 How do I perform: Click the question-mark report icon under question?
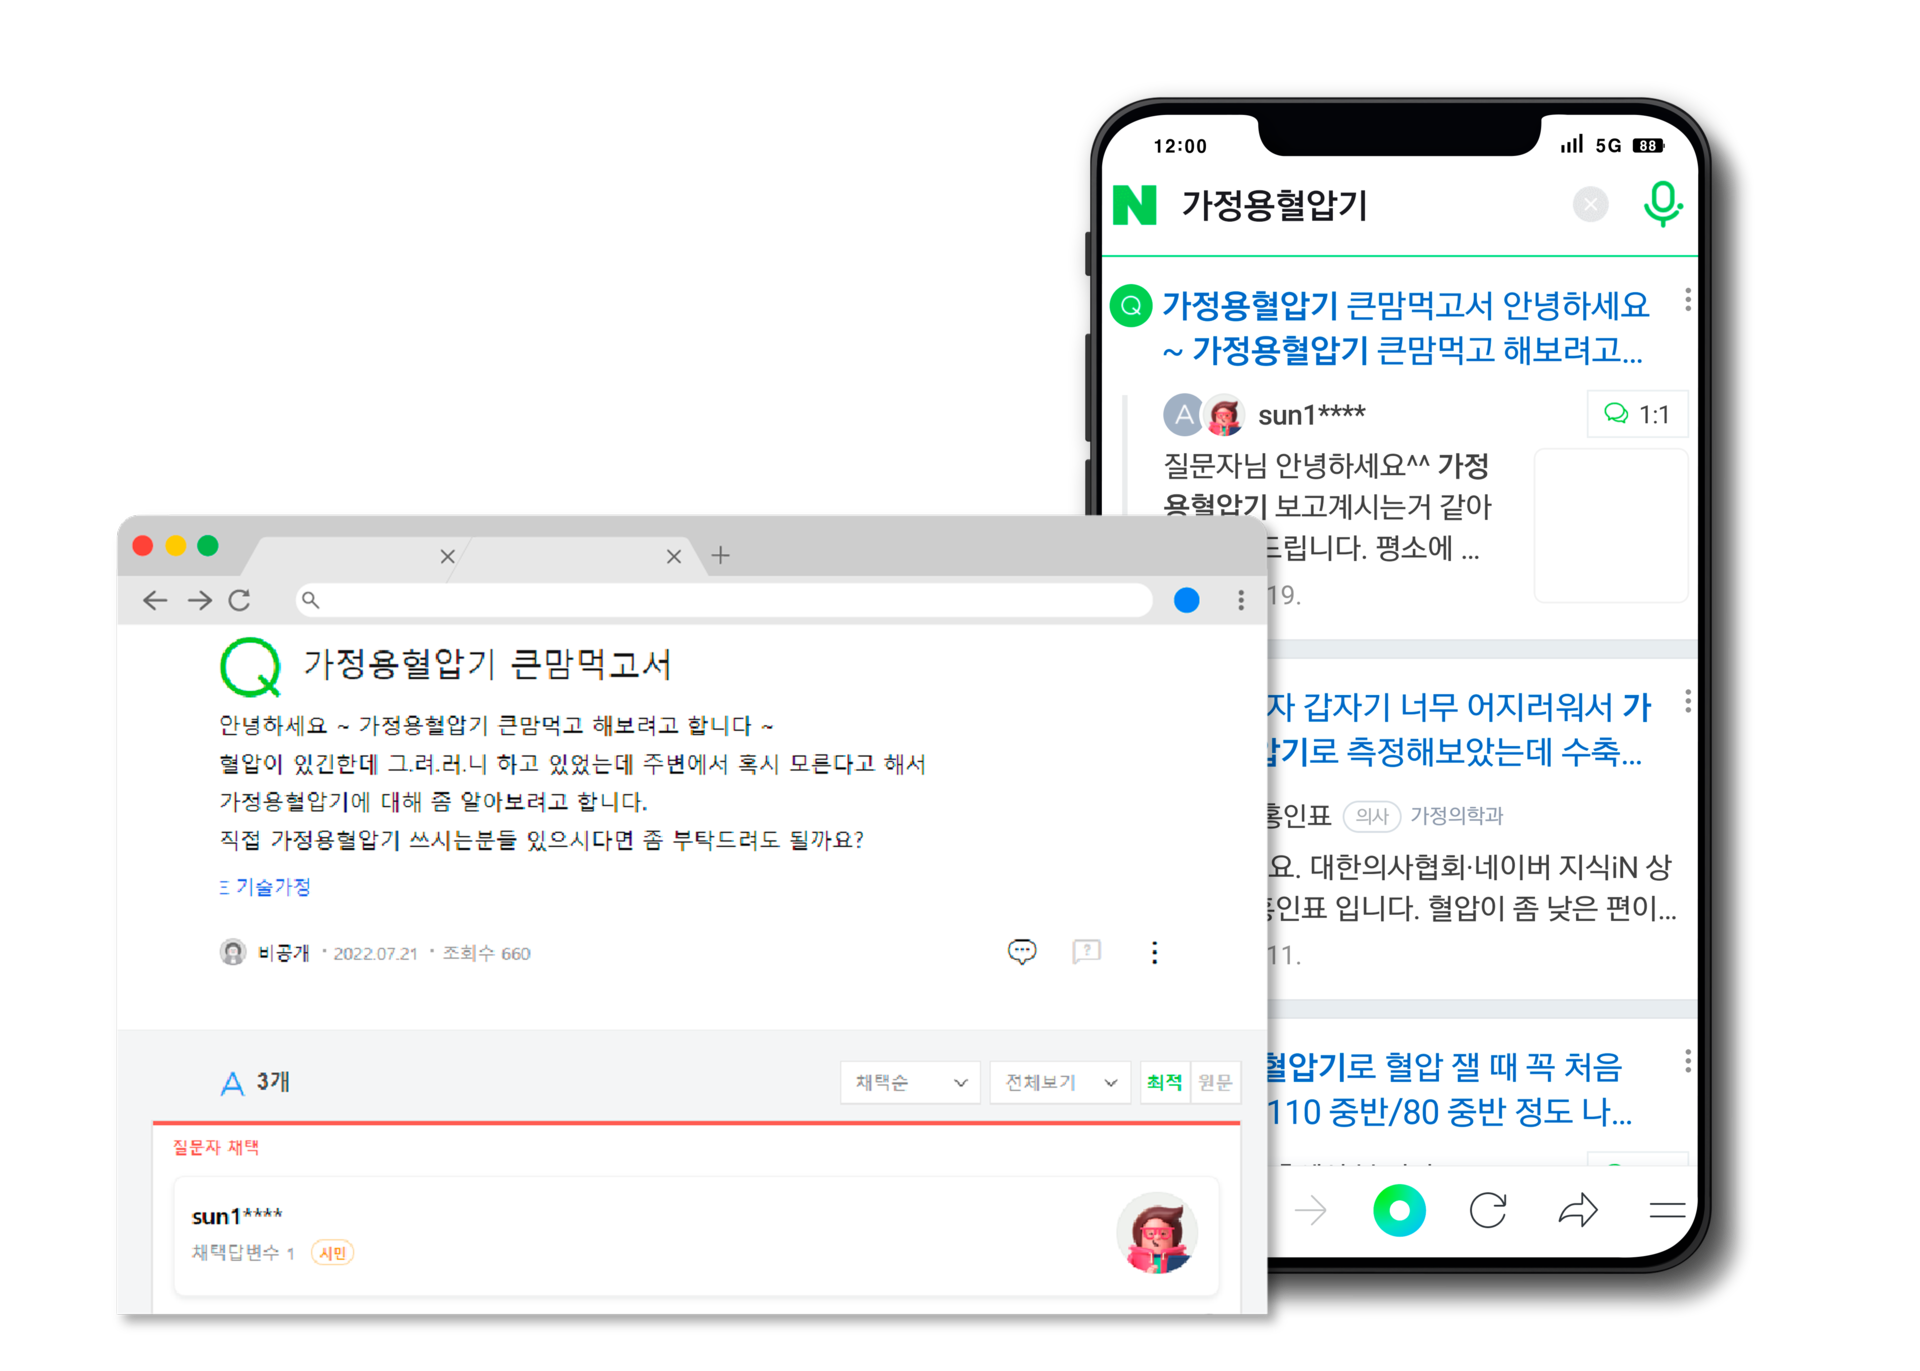click(x=1087, y=952)
